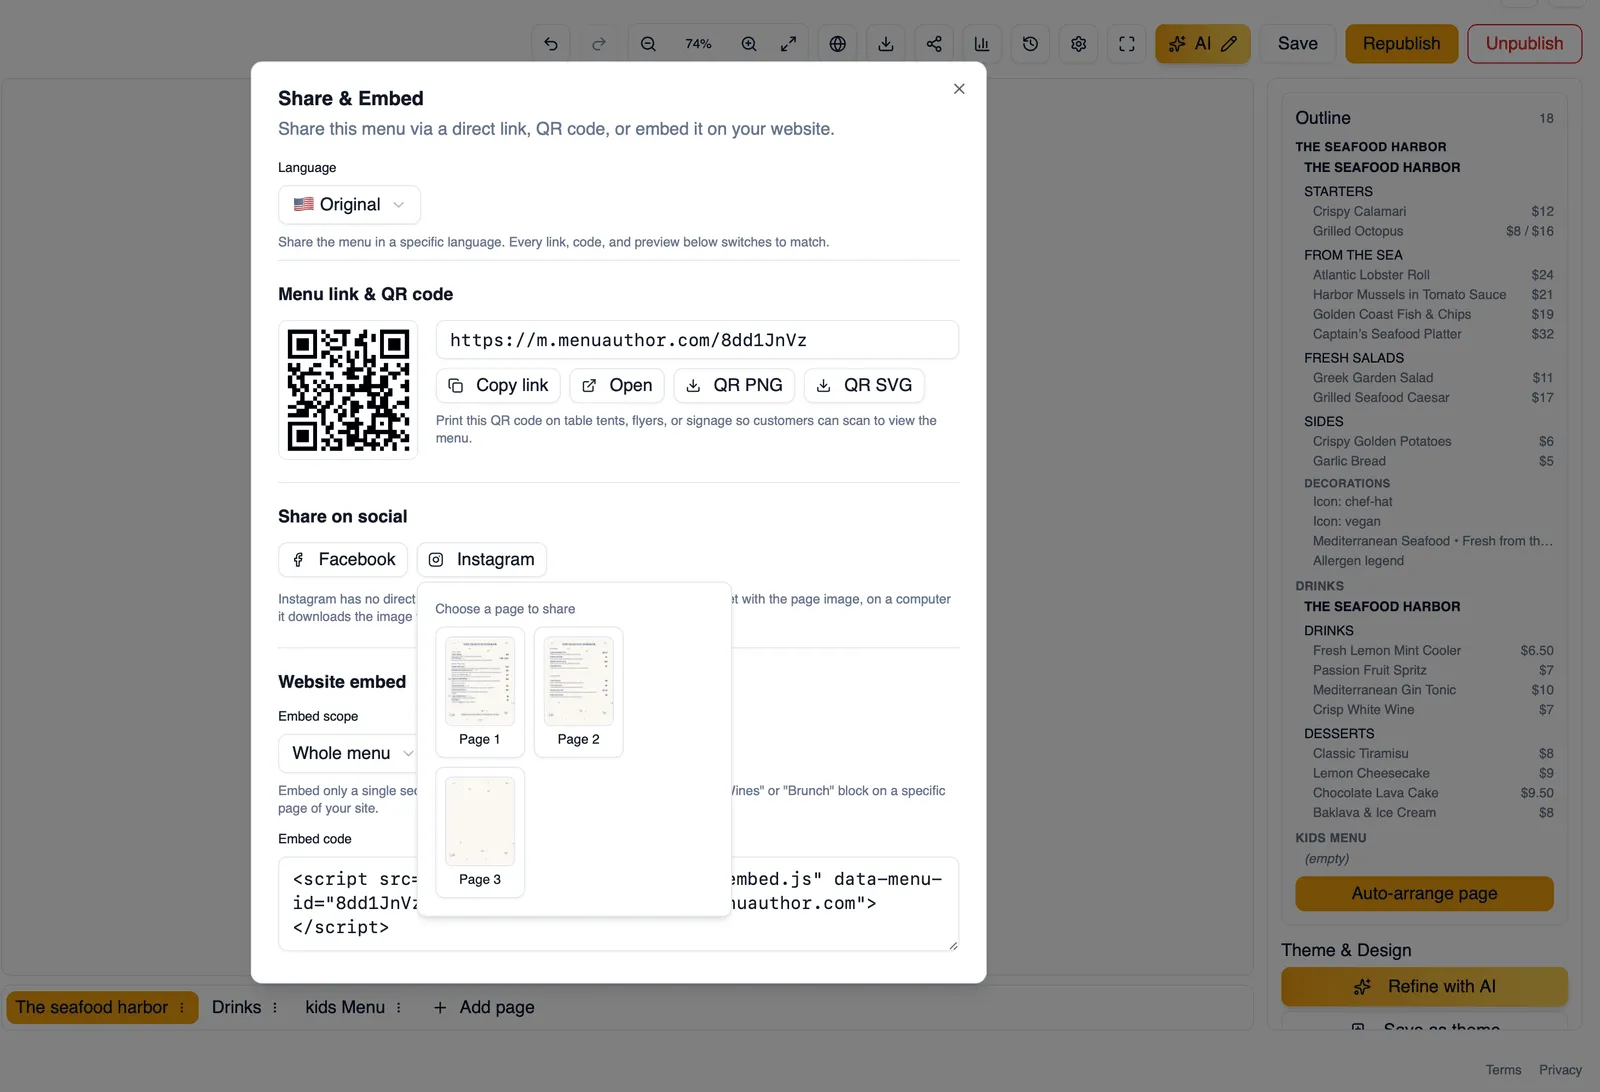Switch to the kids Menu page tab
Screen dimensions: 1600x1092
(x=345, y=1008)
